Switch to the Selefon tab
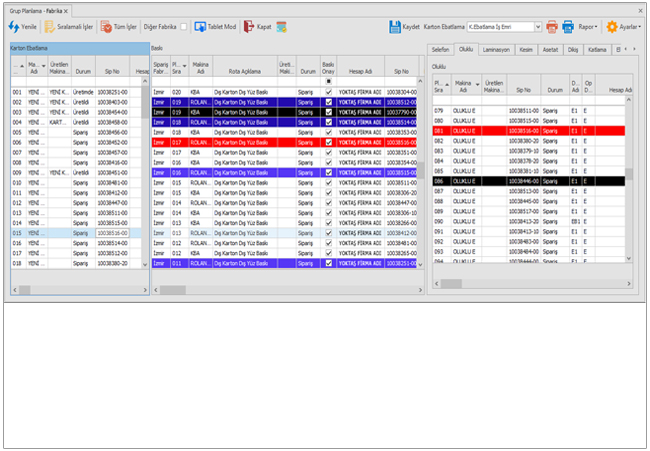The width and height of the screenshot is (650, 451). point(440,48)
